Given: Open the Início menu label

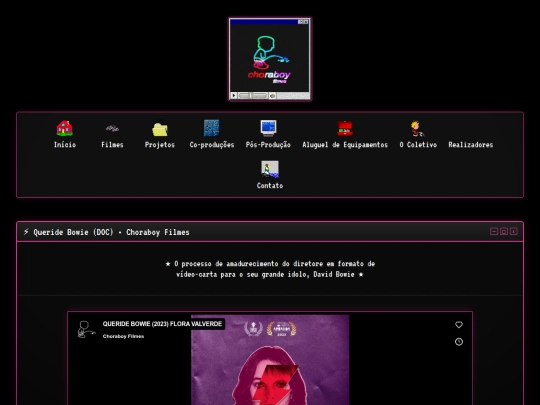Looking at the screenshot, I should 65,145.
